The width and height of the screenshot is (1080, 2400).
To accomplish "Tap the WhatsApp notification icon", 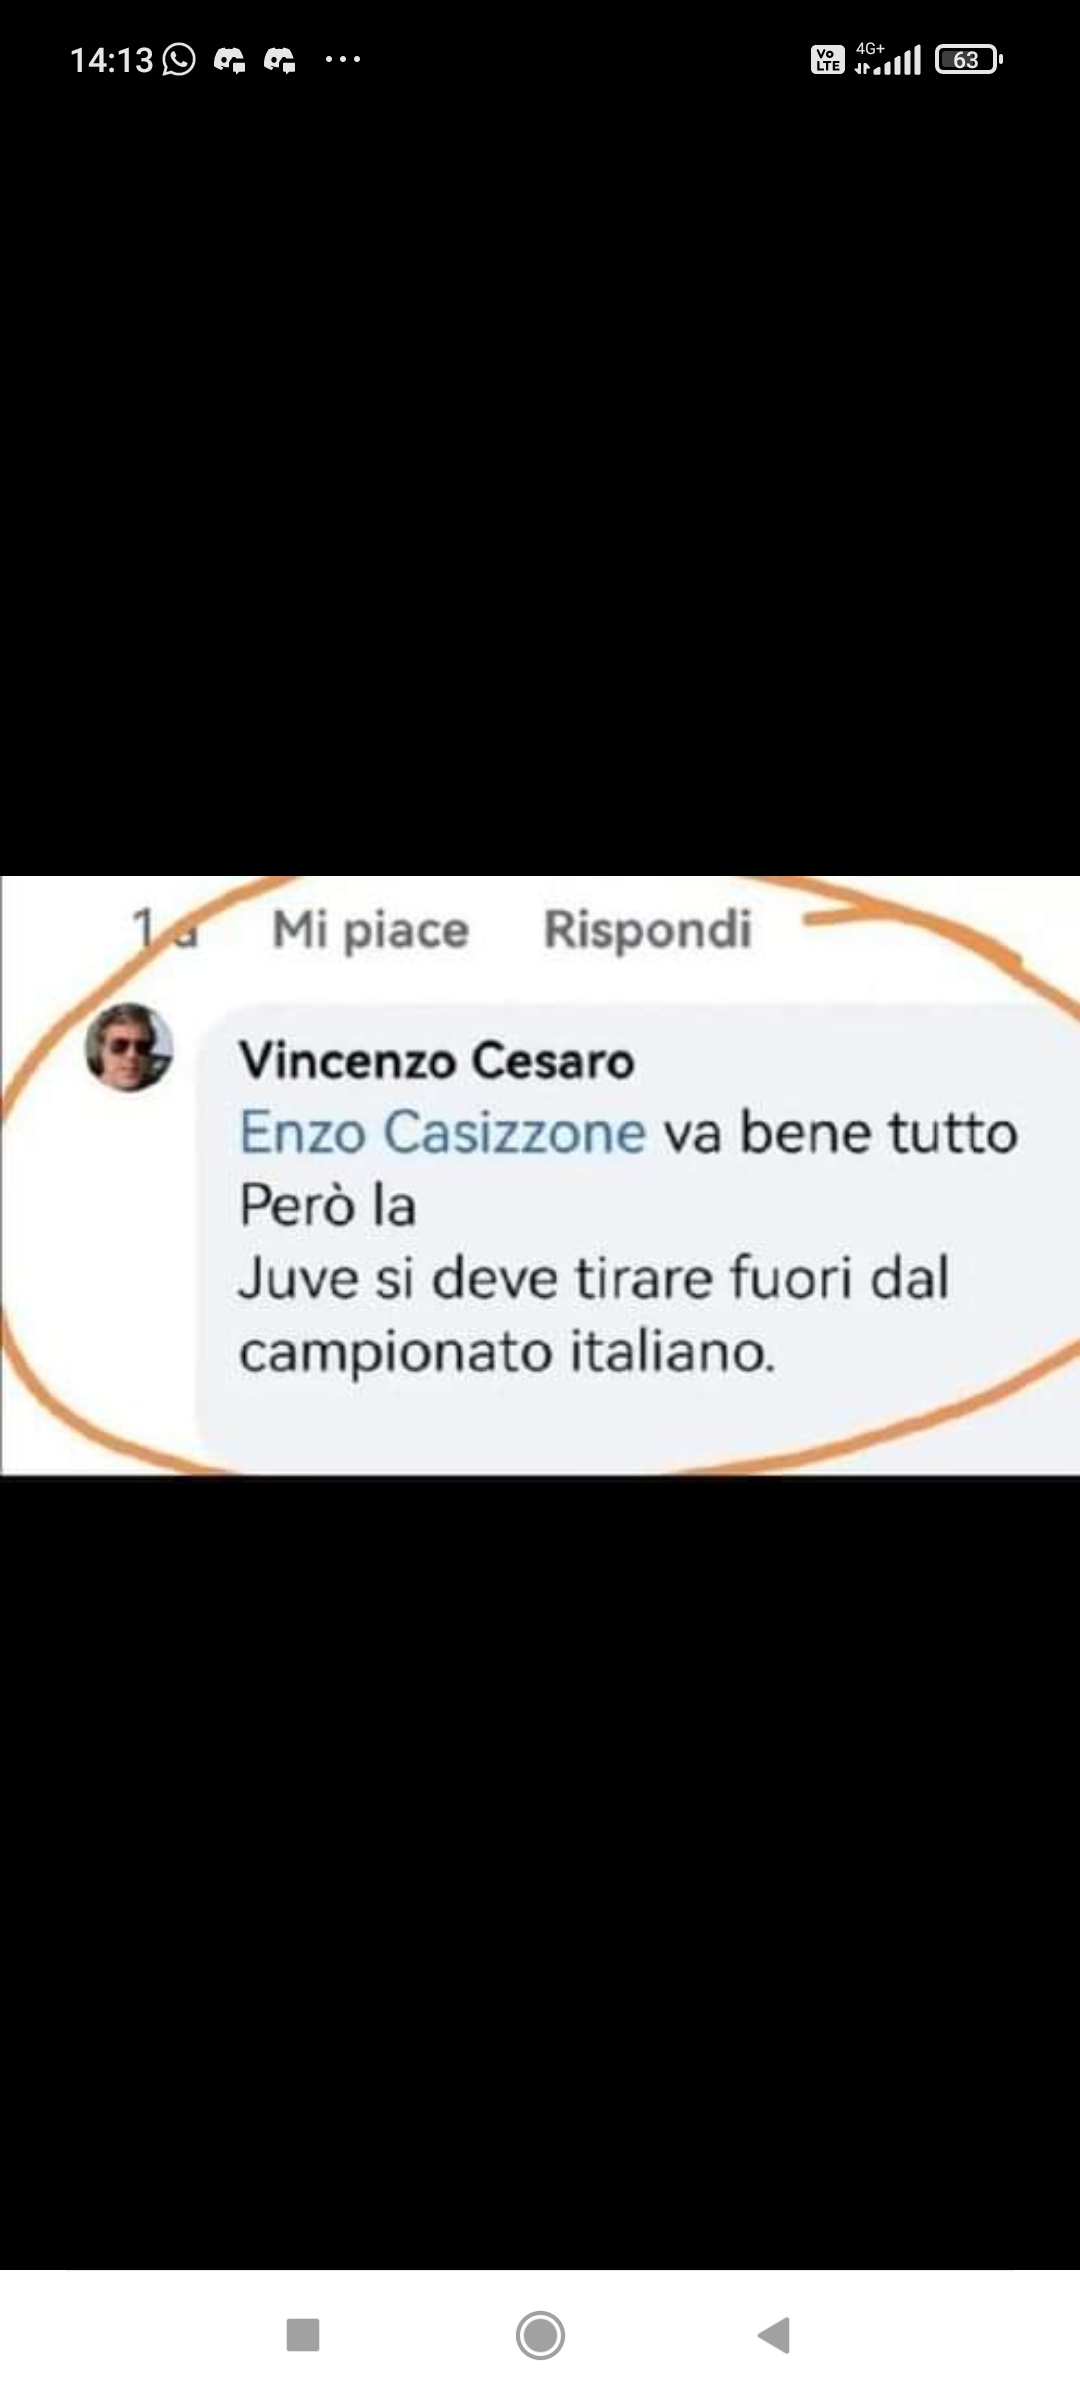I will (x=179, y=60).
